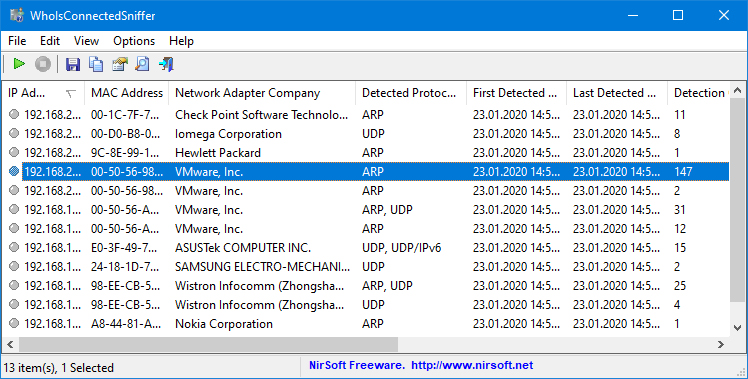
Task: Click the detection count 31
Action: coord(680,210)
